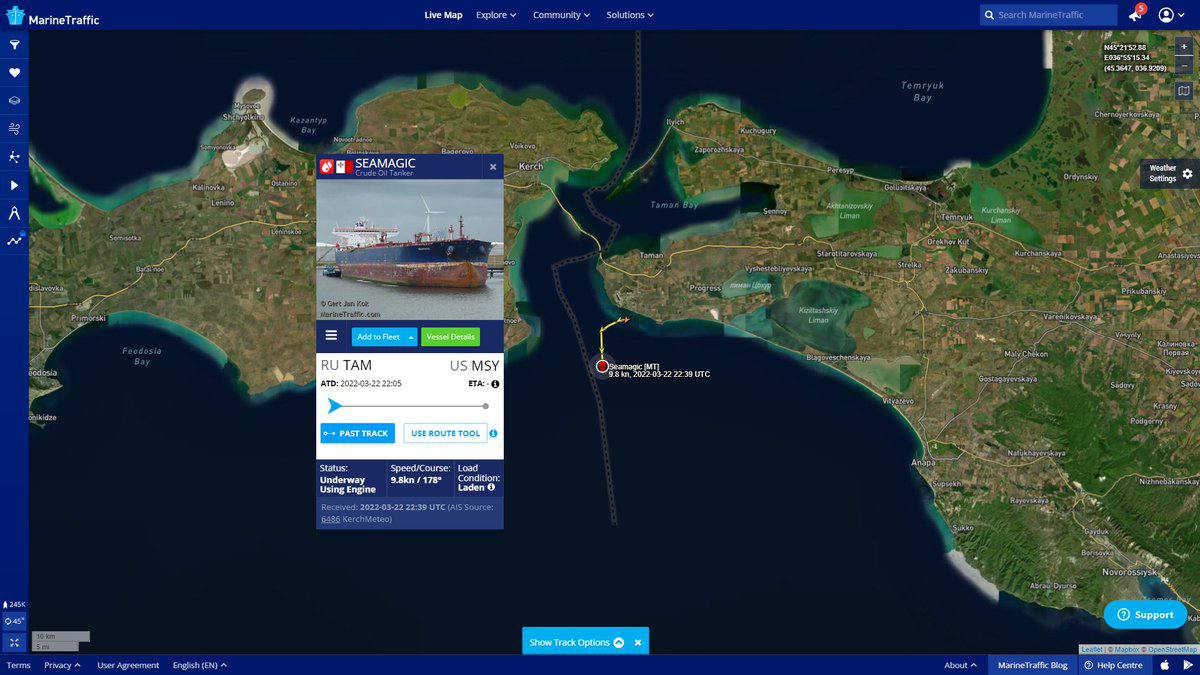Open the density maps nodes icon

14,157
